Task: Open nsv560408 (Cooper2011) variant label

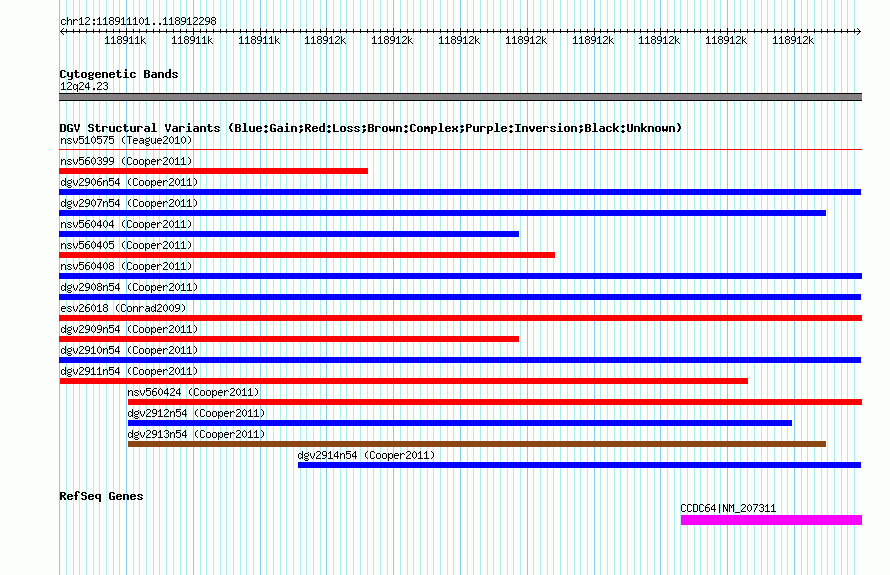Action: coord(126,266)
